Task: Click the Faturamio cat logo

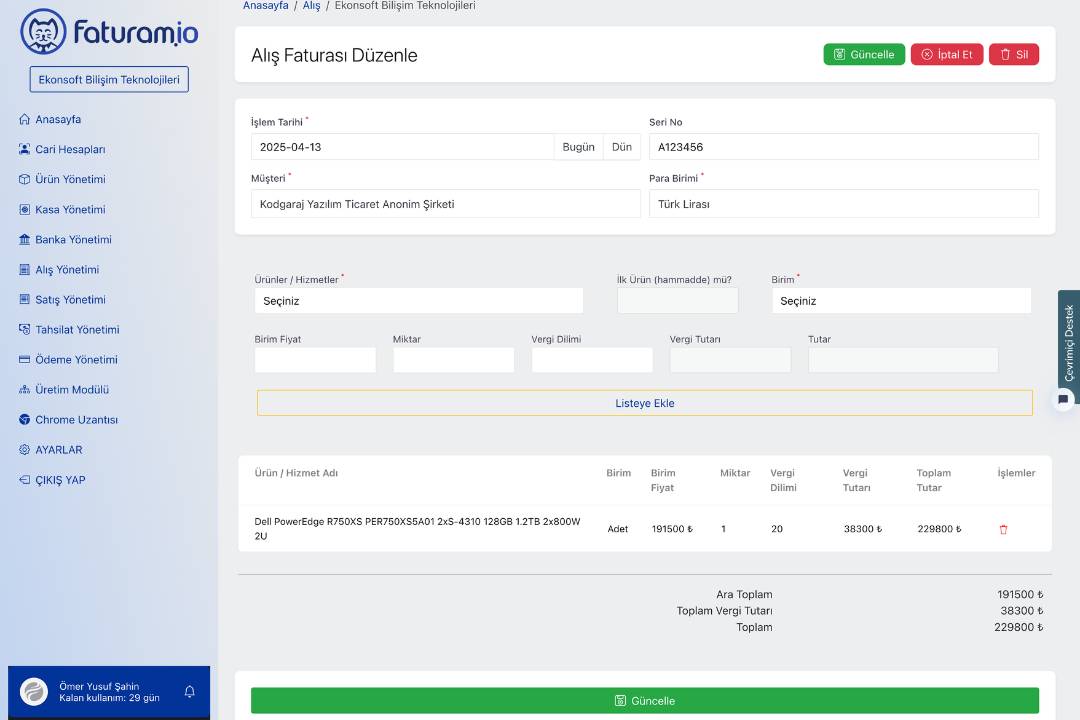Action: [x=43, y=32]
